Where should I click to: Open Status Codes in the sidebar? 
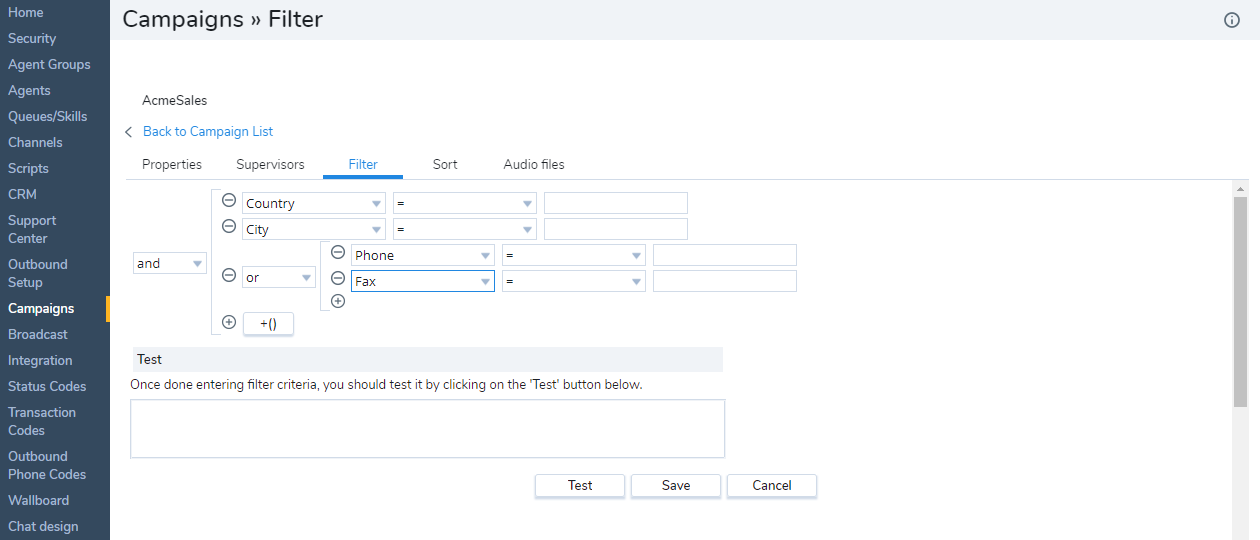47,386
